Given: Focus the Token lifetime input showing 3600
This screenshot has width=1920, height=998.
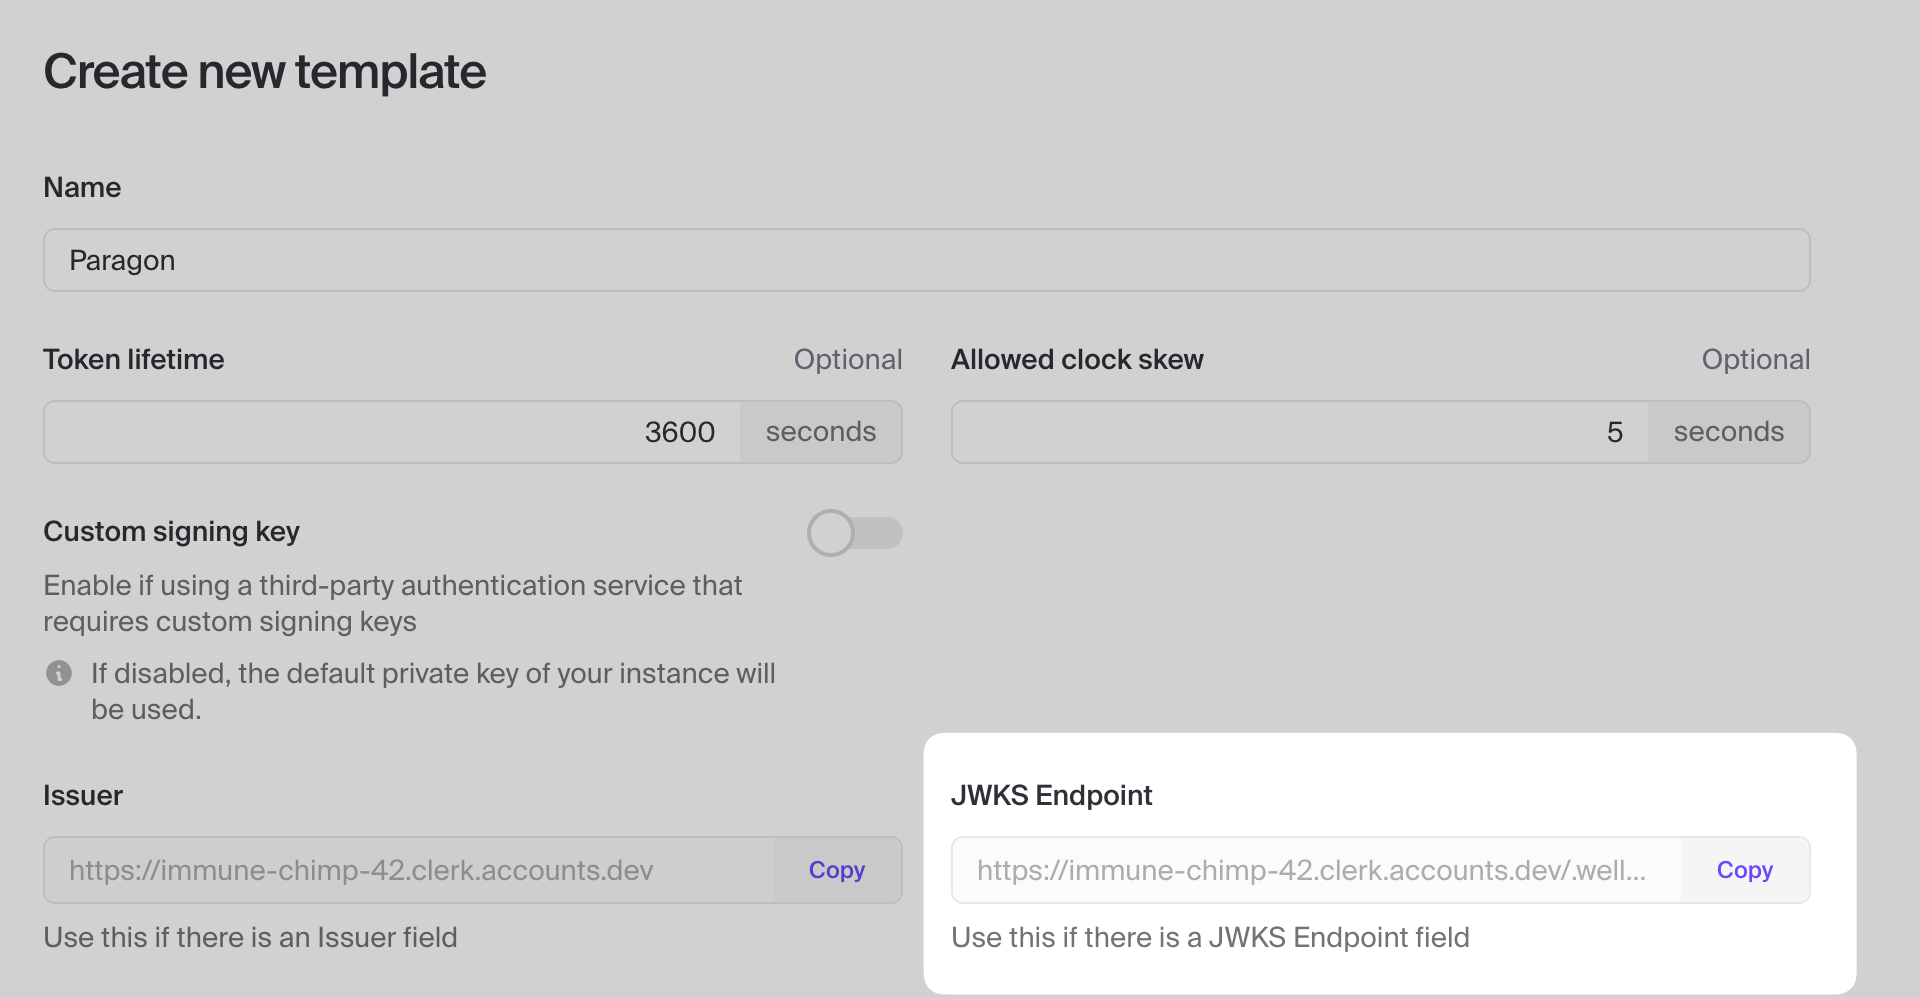Looking at the screenshot, I should [392, 432].
